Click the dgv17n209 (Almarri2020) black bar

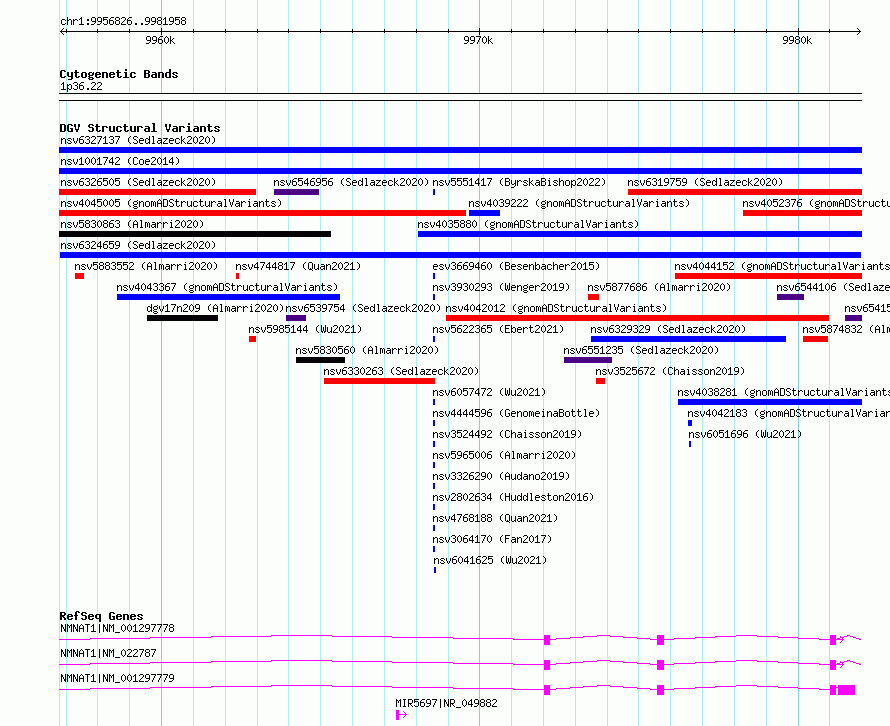pos(182,318)
